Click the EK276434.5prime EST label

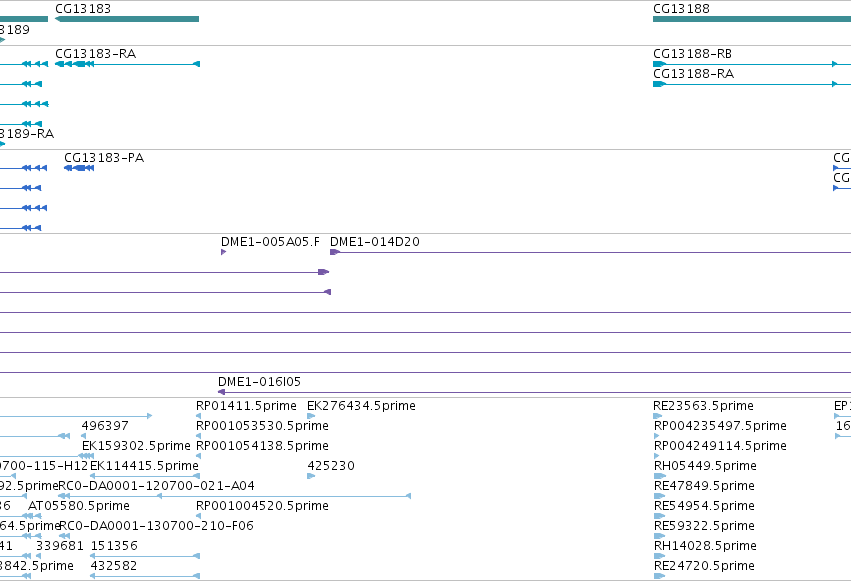pyautogui.click(x=361, y=406)
